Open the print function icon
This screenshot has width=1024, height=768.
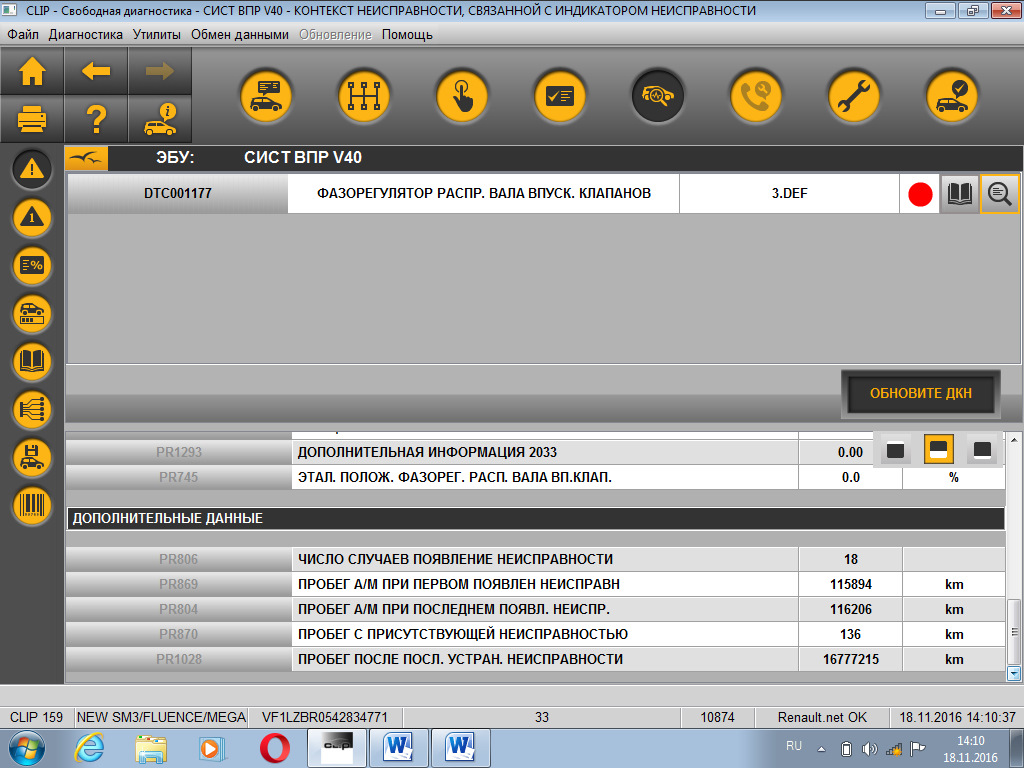32,119
